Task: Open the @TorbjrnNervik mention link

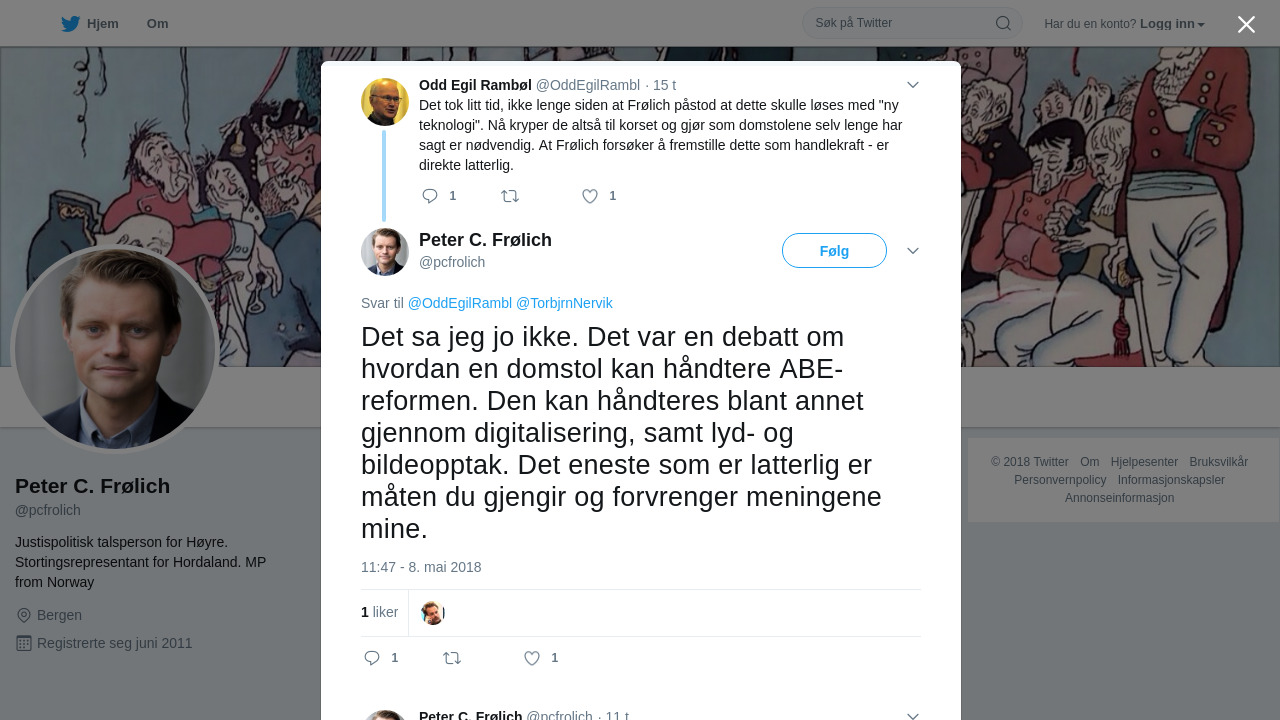Action: point(564,303)
